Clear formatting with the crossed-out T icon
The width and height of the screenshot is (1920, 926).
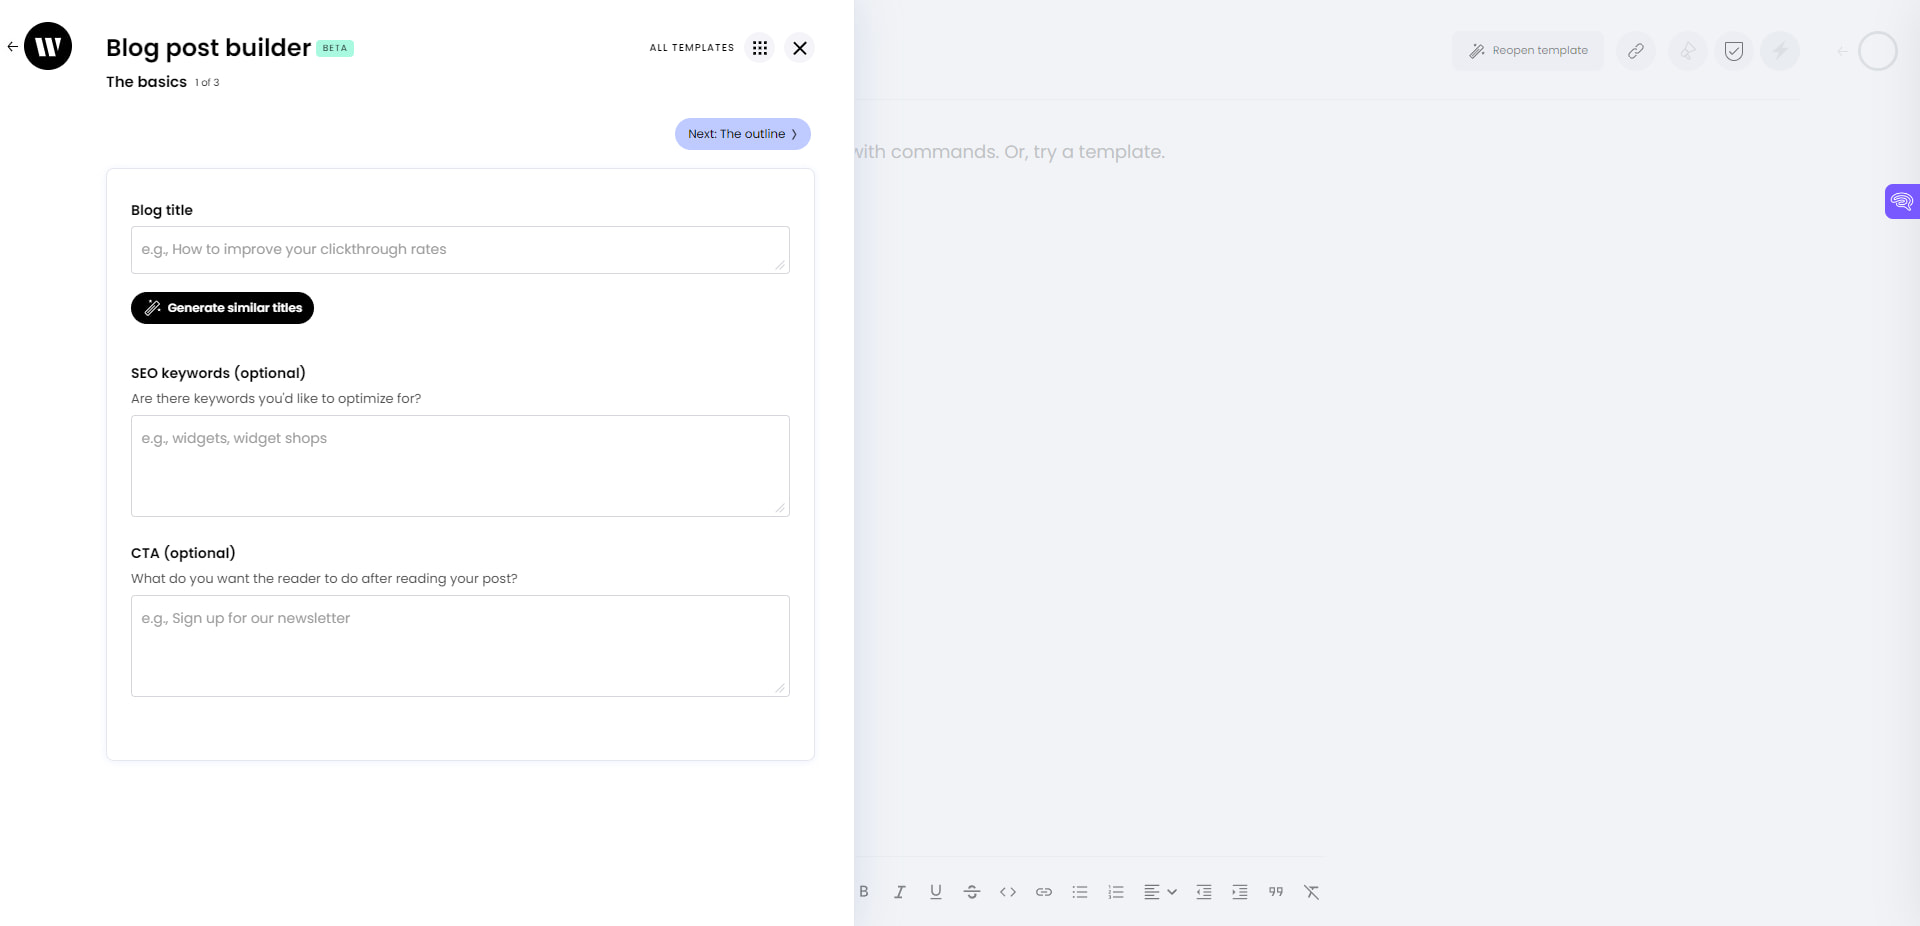pyautogui.click(x=1311, y=891)
